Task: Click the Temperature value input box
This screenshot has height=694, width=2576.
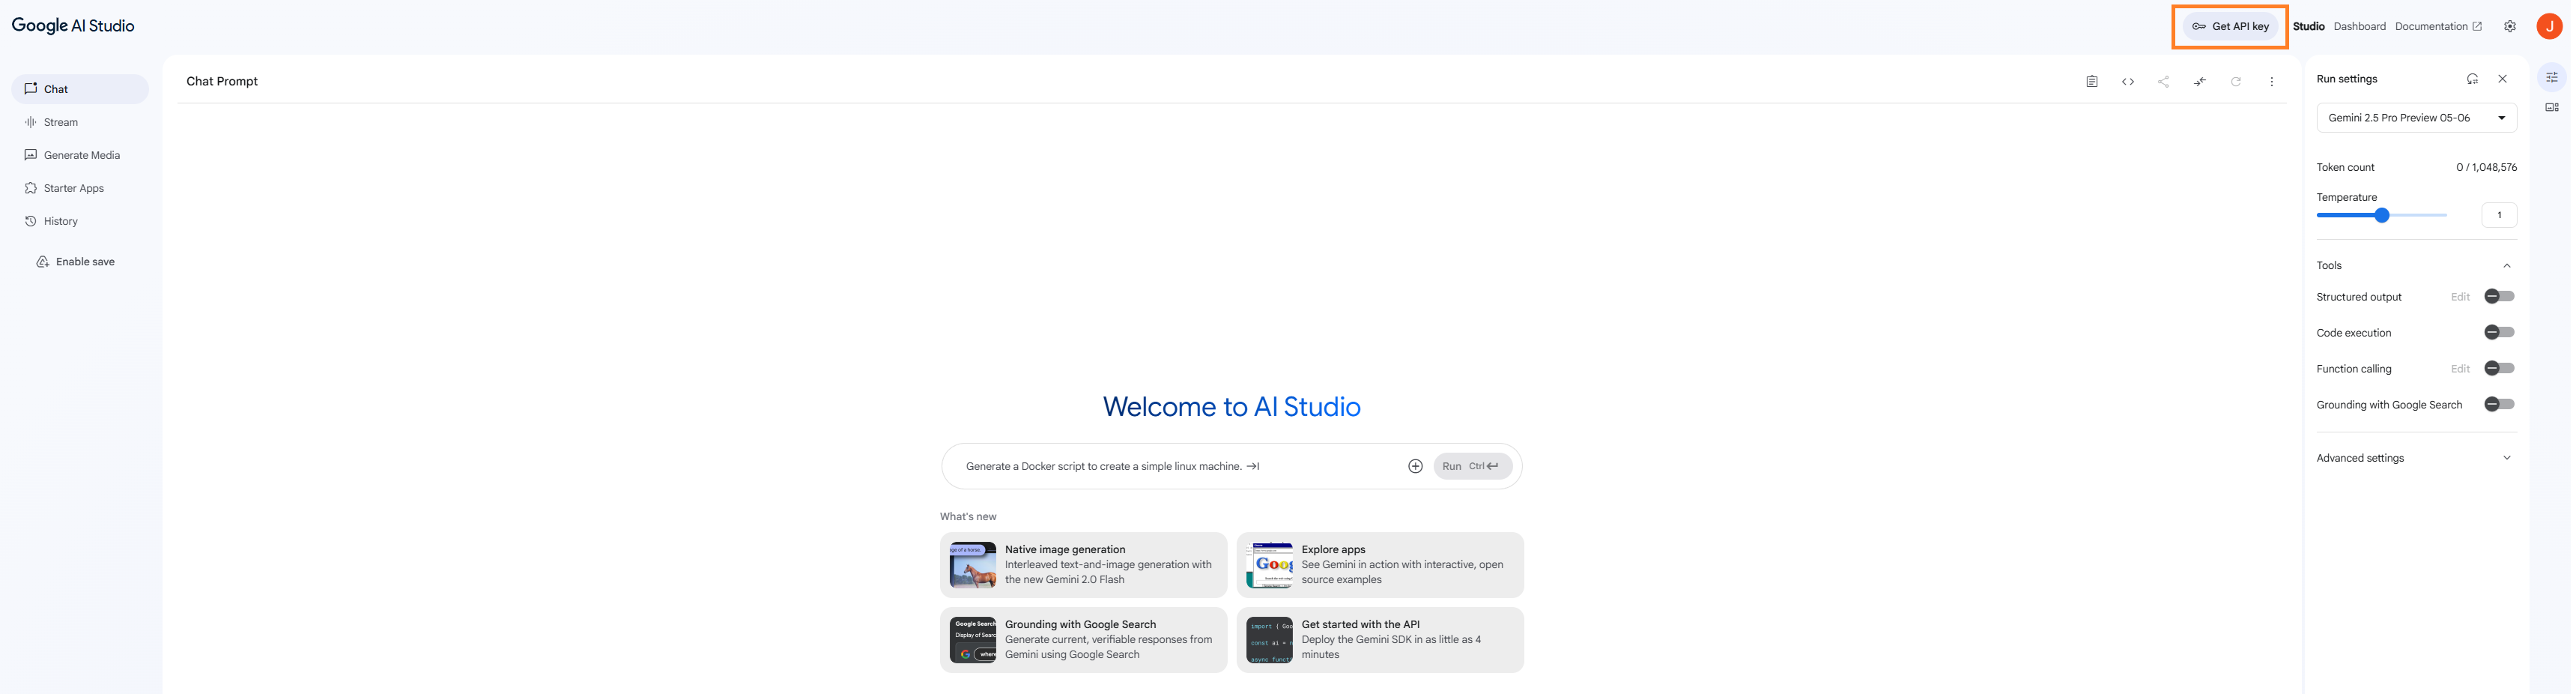Action: coord(2498,215)
